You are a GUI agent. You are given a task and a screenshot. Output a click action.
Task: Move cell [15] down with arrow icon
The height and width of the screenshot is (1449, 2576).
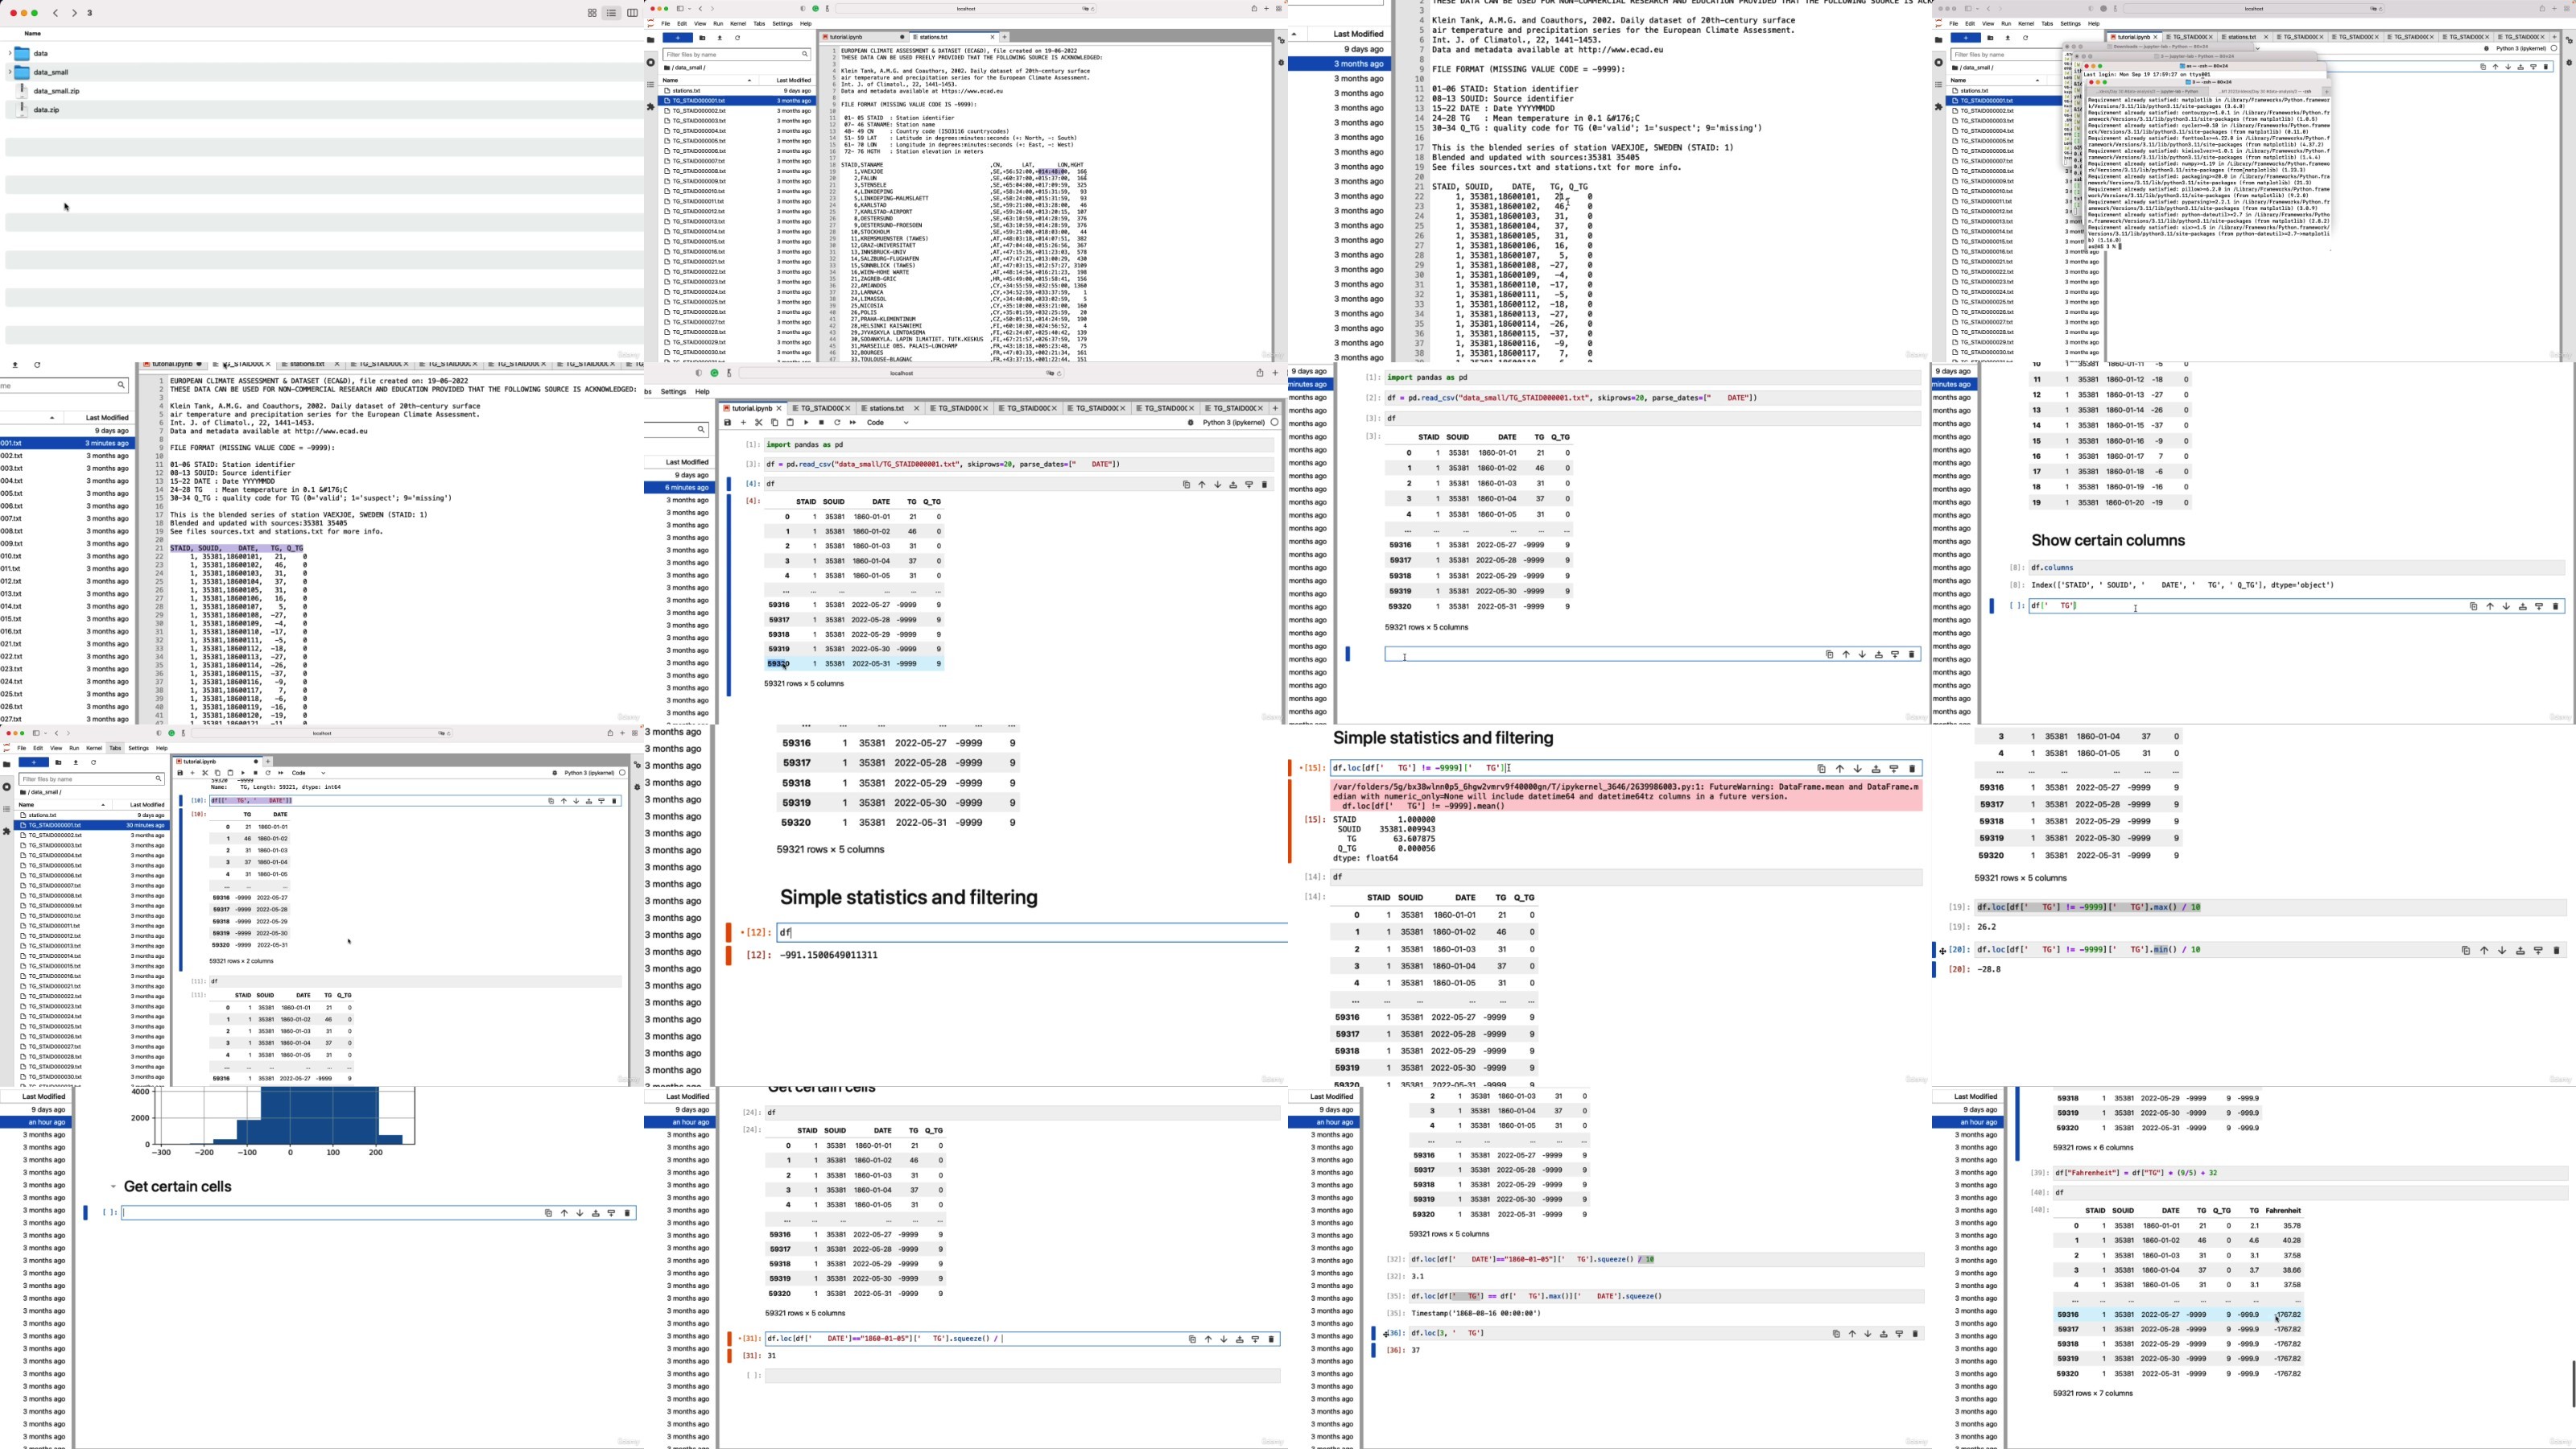1858,769
